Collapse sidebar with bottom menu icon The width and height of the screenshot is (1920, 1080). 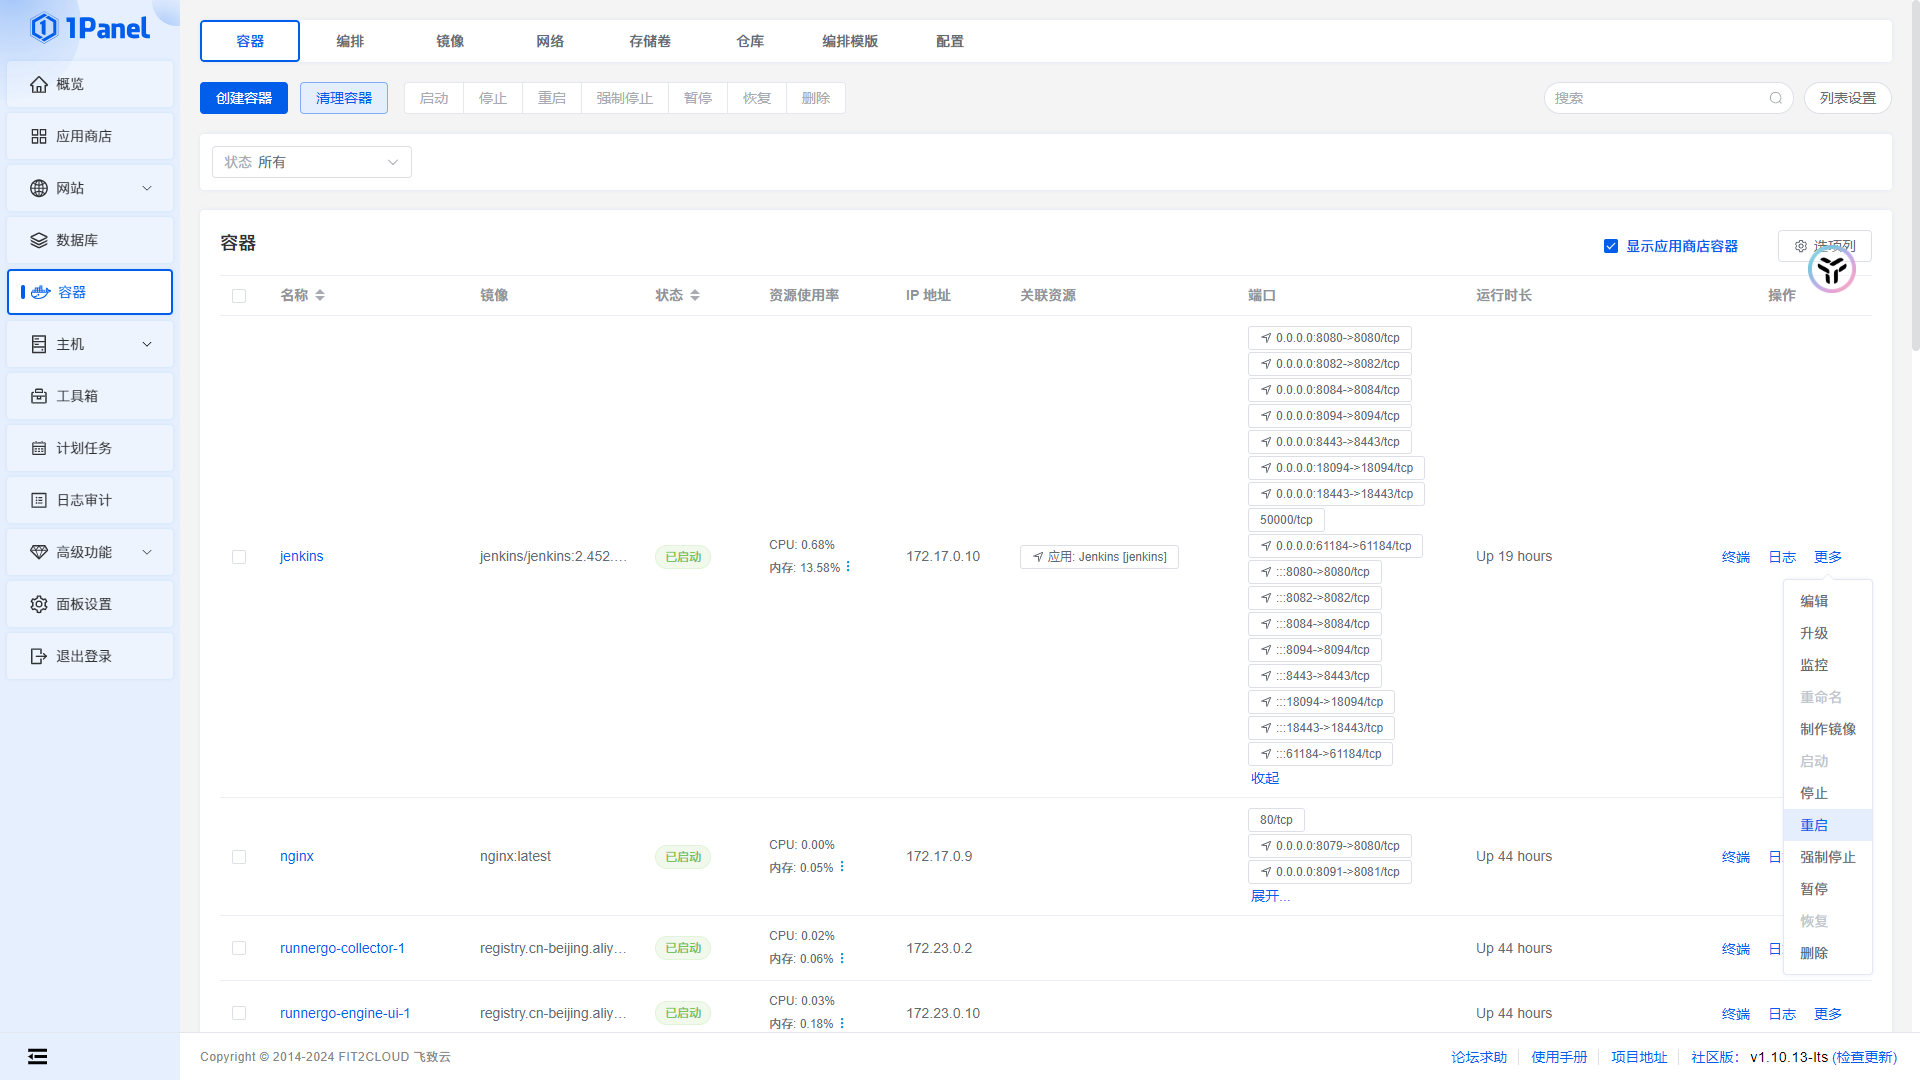38,1056
